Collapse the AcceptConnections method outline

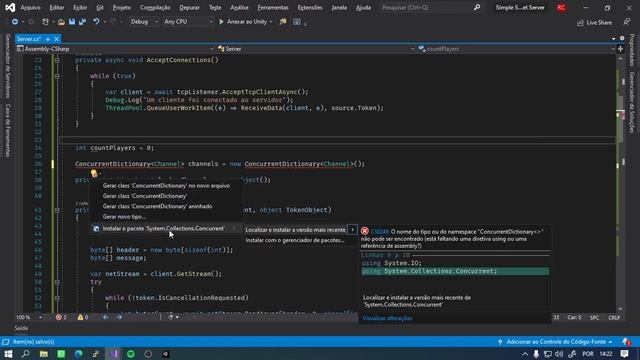tap(57, 60)
